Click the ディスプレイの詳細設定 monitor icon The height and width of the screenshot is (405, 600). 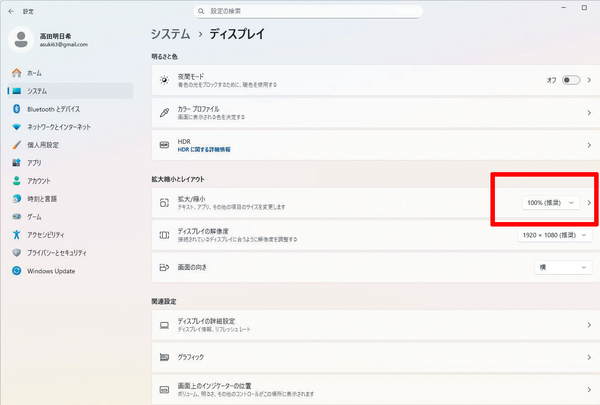164,325
